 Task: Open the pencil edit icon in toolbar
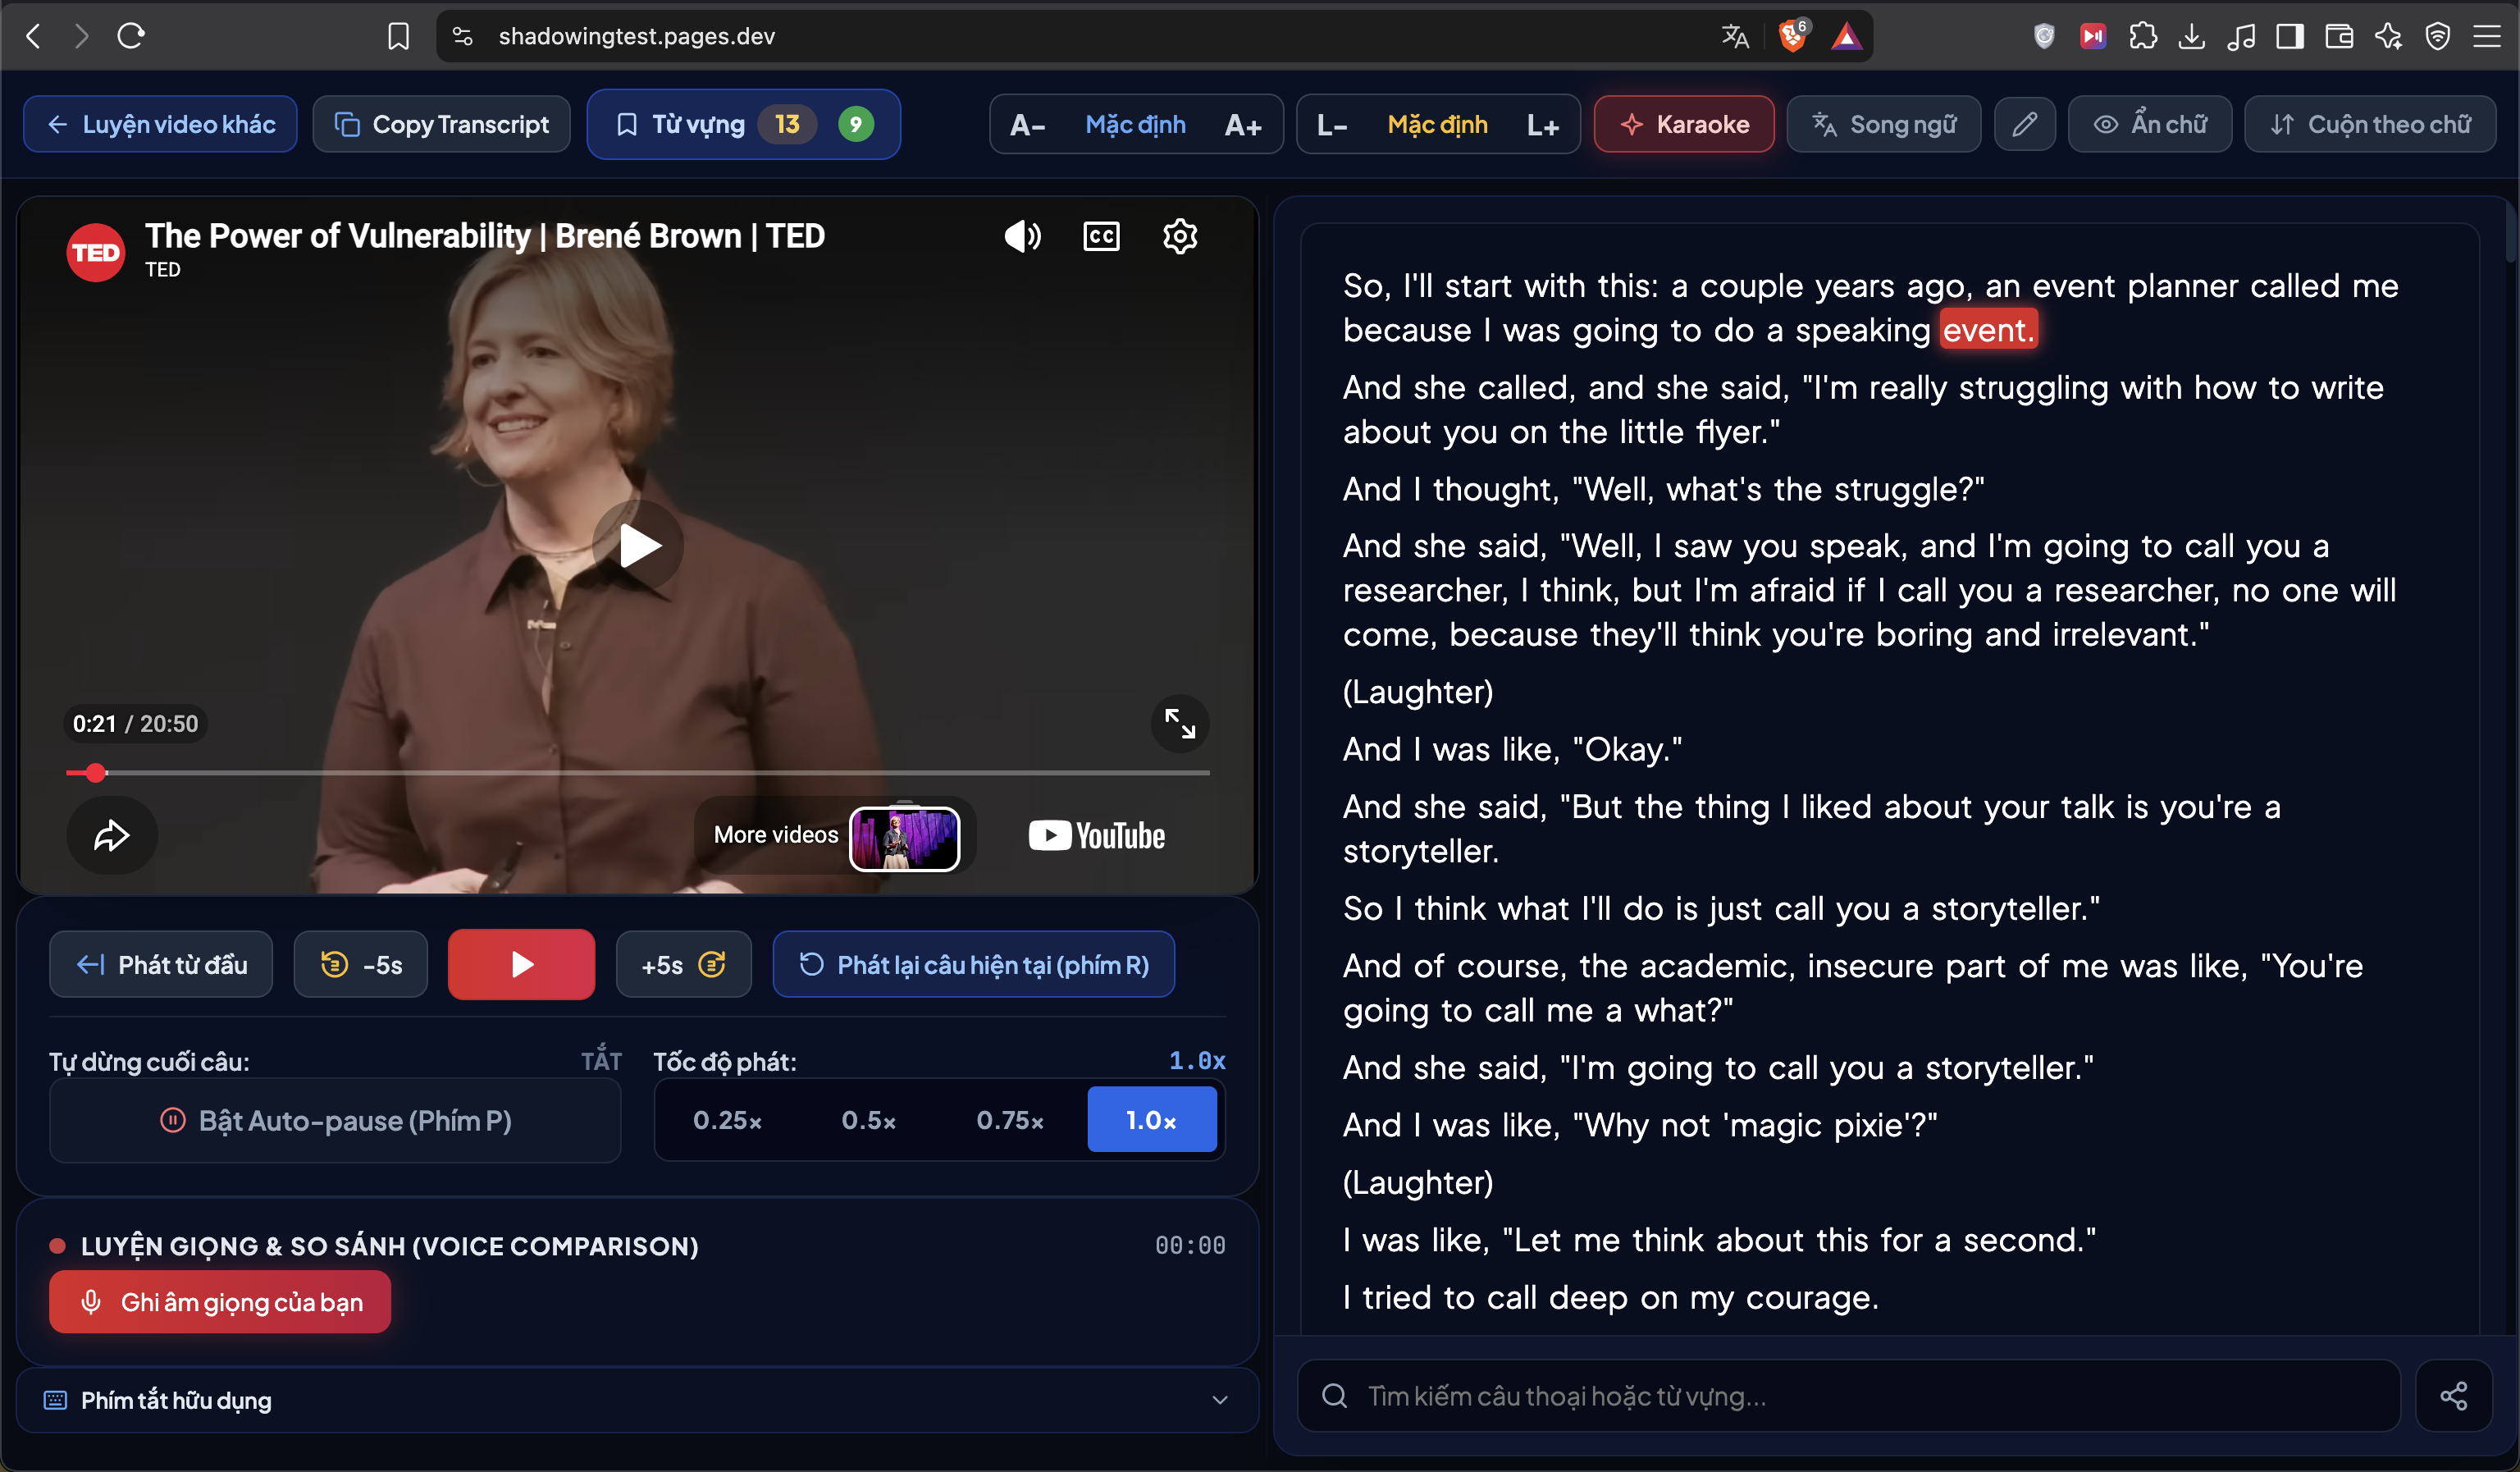(2024, 124)
